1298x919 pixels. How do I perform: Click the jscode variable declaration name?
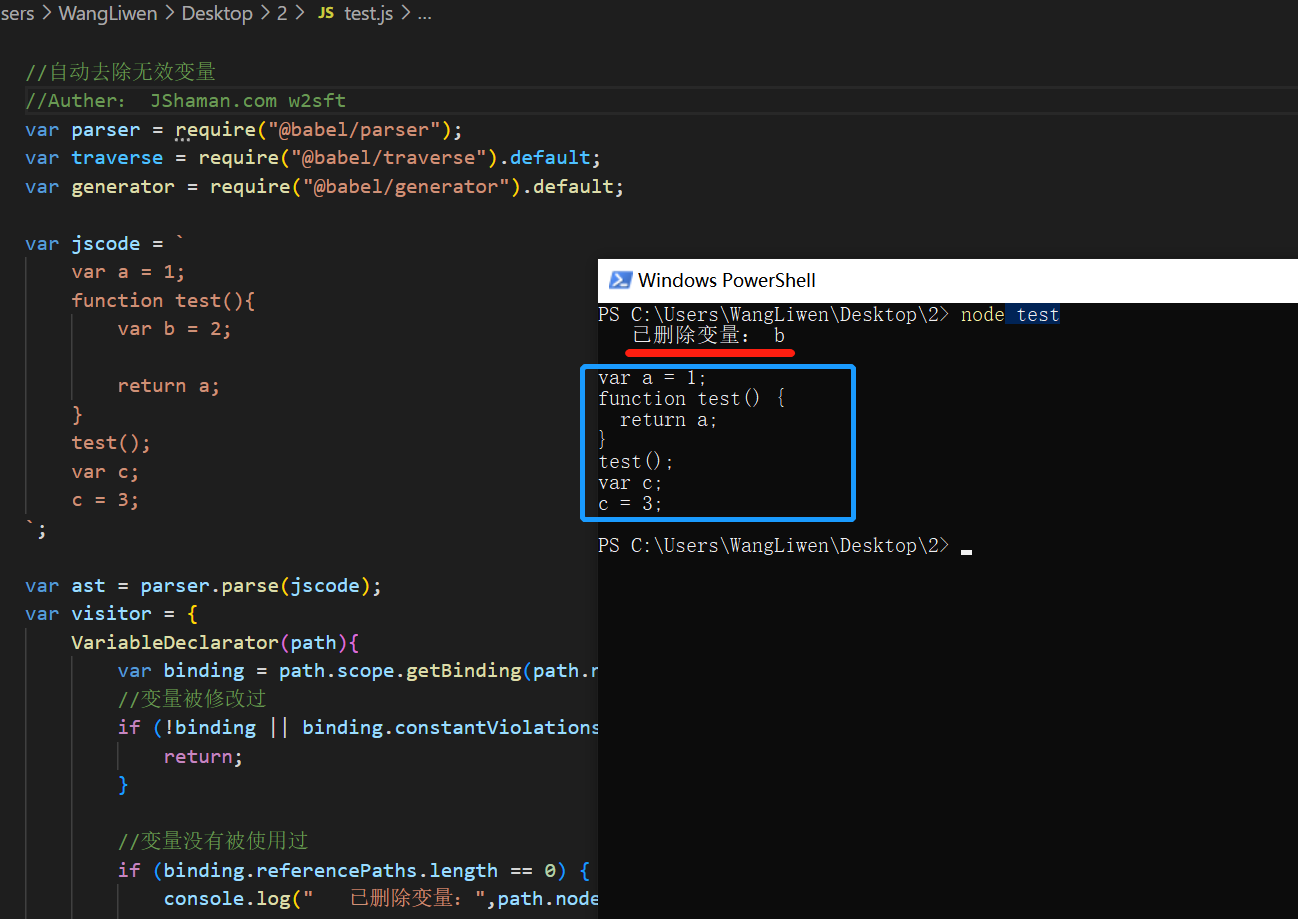click(x=105, y=244)
